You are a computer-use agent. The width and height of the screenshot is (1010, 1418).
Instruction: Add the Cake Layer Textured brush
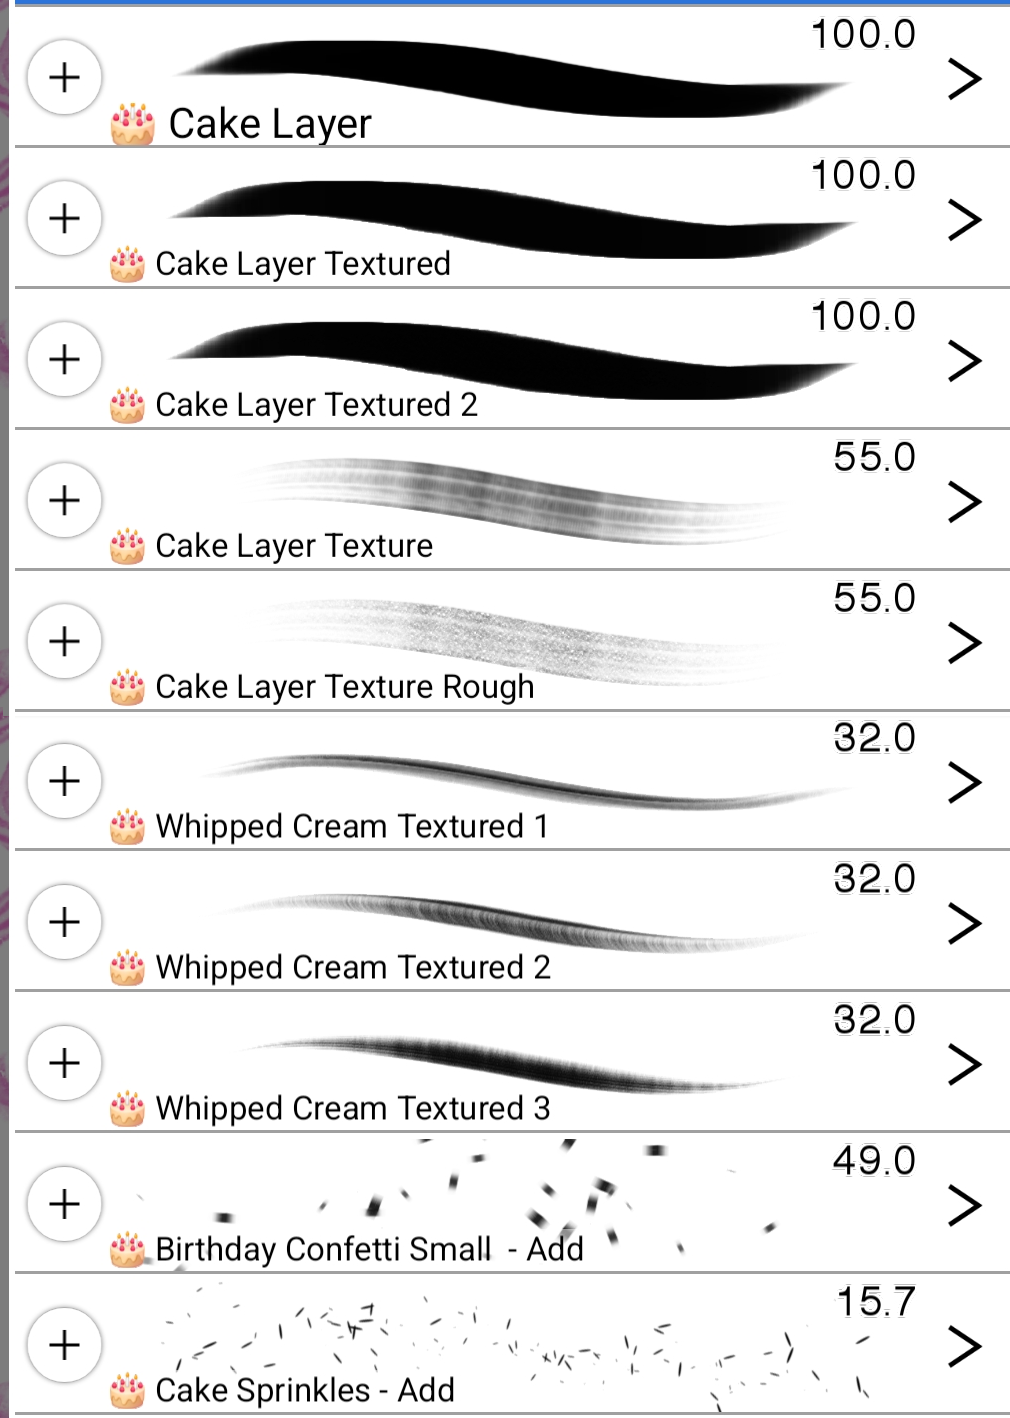click(x=65, y=218)
